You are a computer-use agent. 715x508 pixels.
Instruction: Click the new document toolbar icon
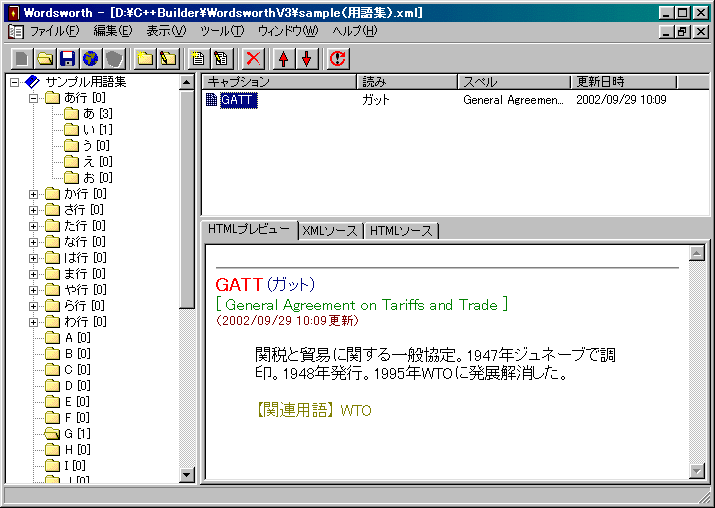pos(199,59)
